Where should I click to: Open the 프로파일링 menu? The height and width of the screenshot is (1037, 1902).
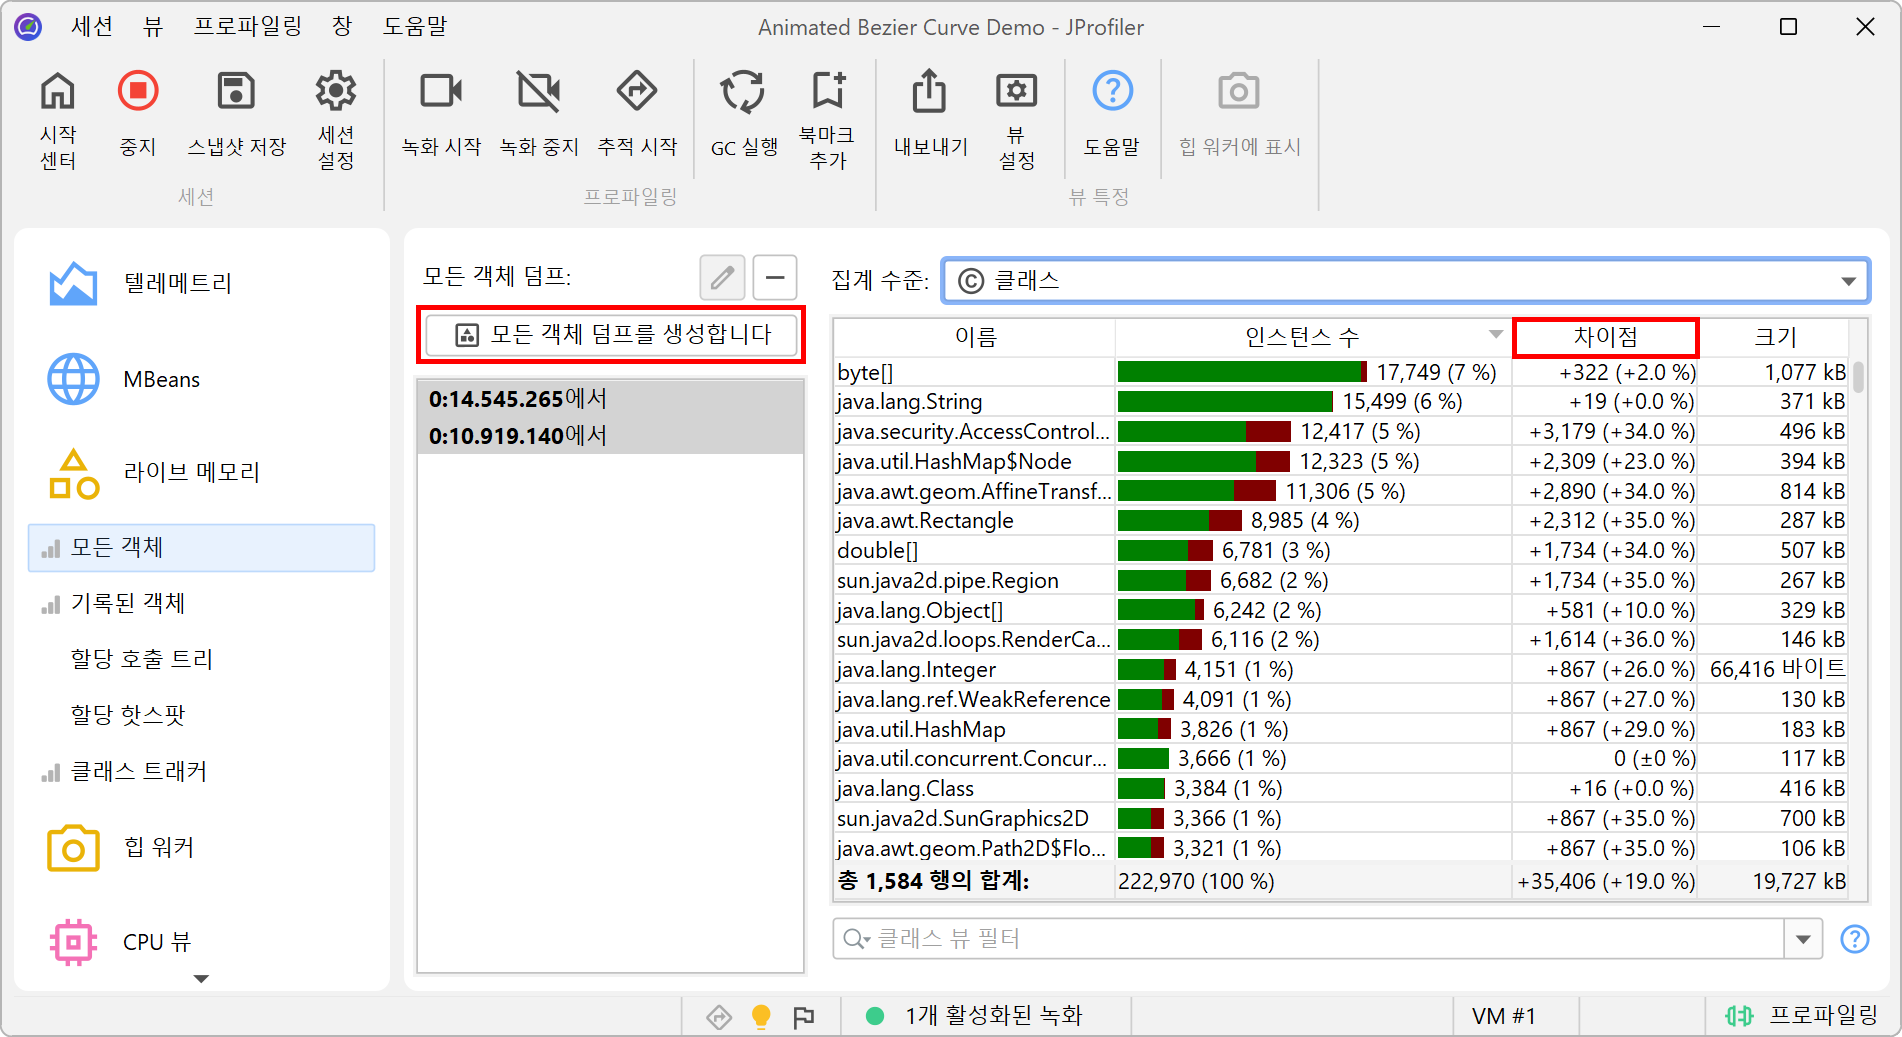(x=247, y=27)
